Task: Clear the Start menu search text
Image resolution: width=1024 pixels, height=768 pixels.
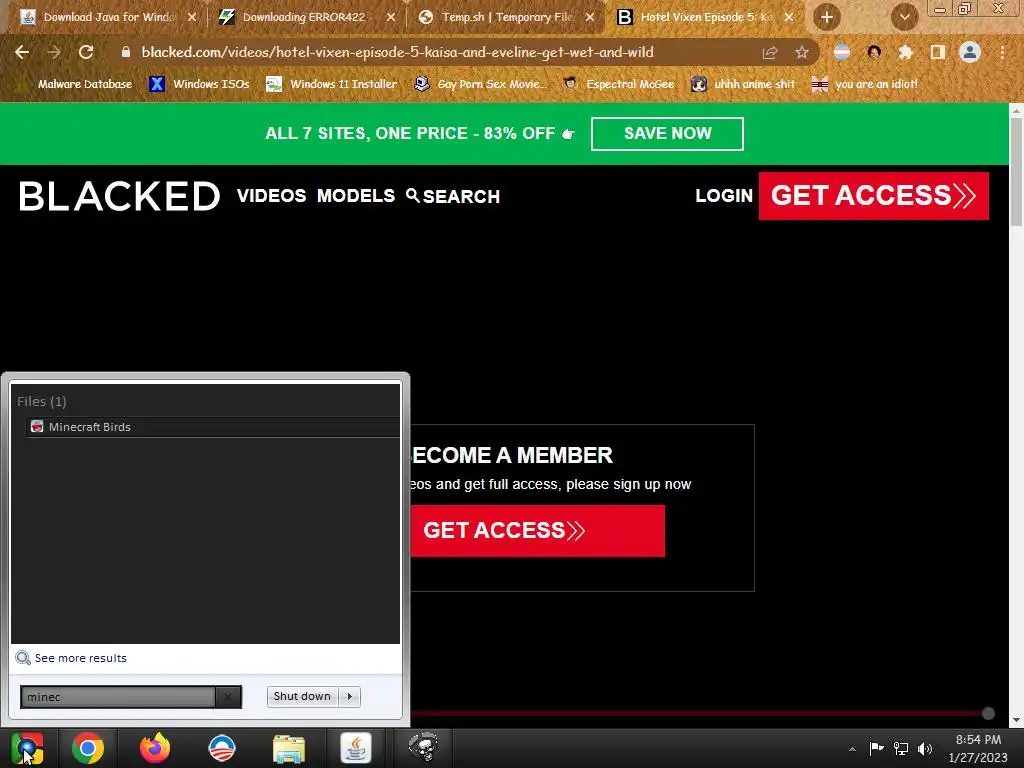Action: (228, 697)
